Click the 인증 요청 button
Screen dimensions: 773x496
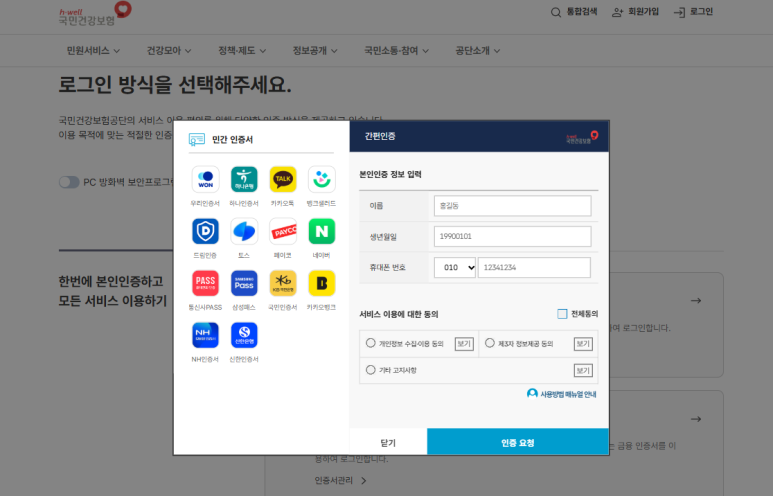tap(518, 442)
